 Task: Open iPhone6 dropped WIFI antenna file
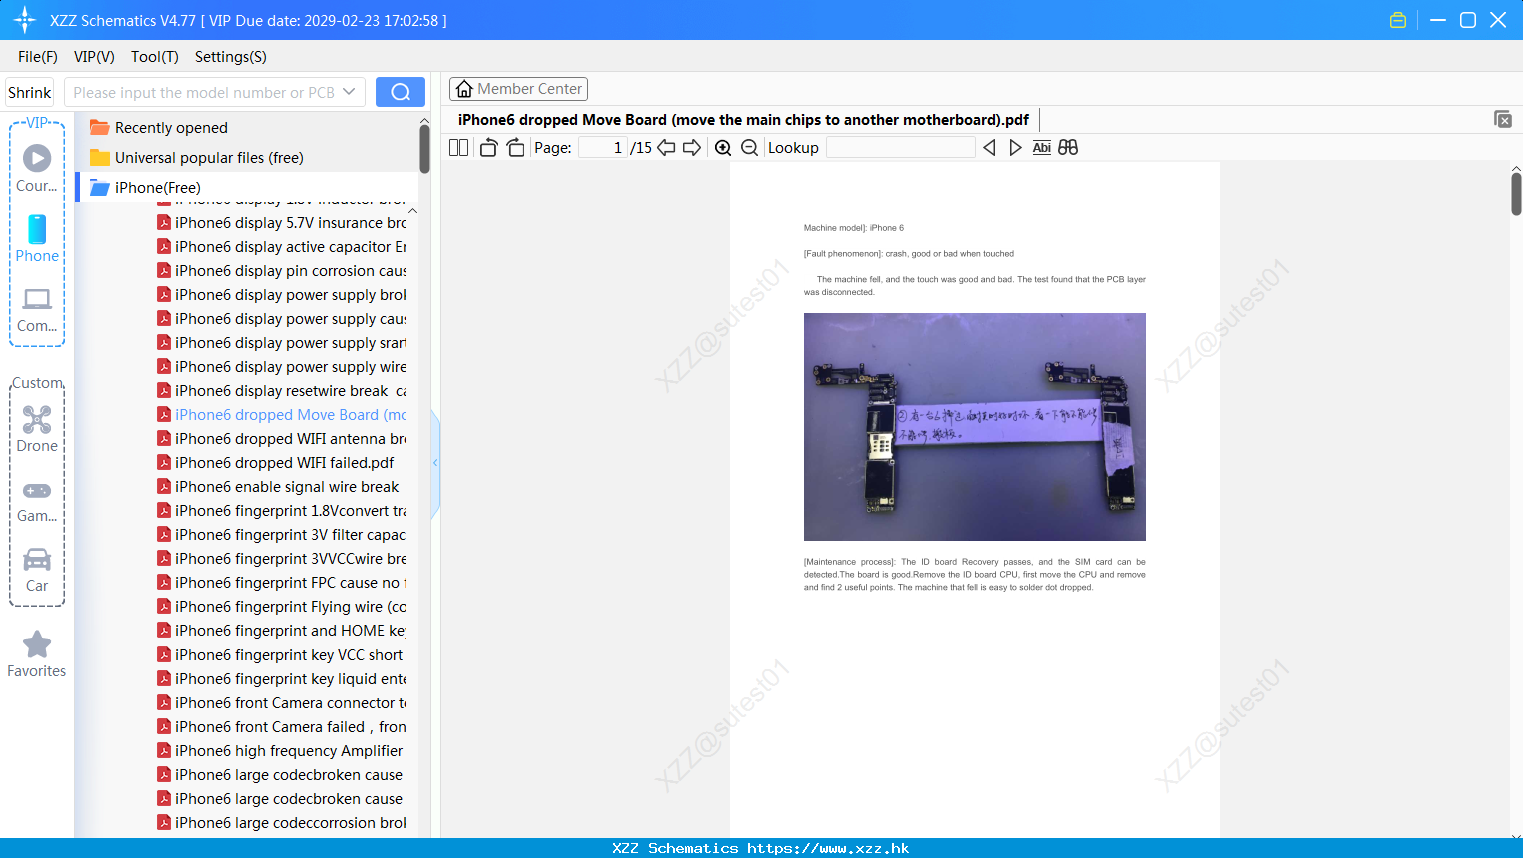point(282,438)
